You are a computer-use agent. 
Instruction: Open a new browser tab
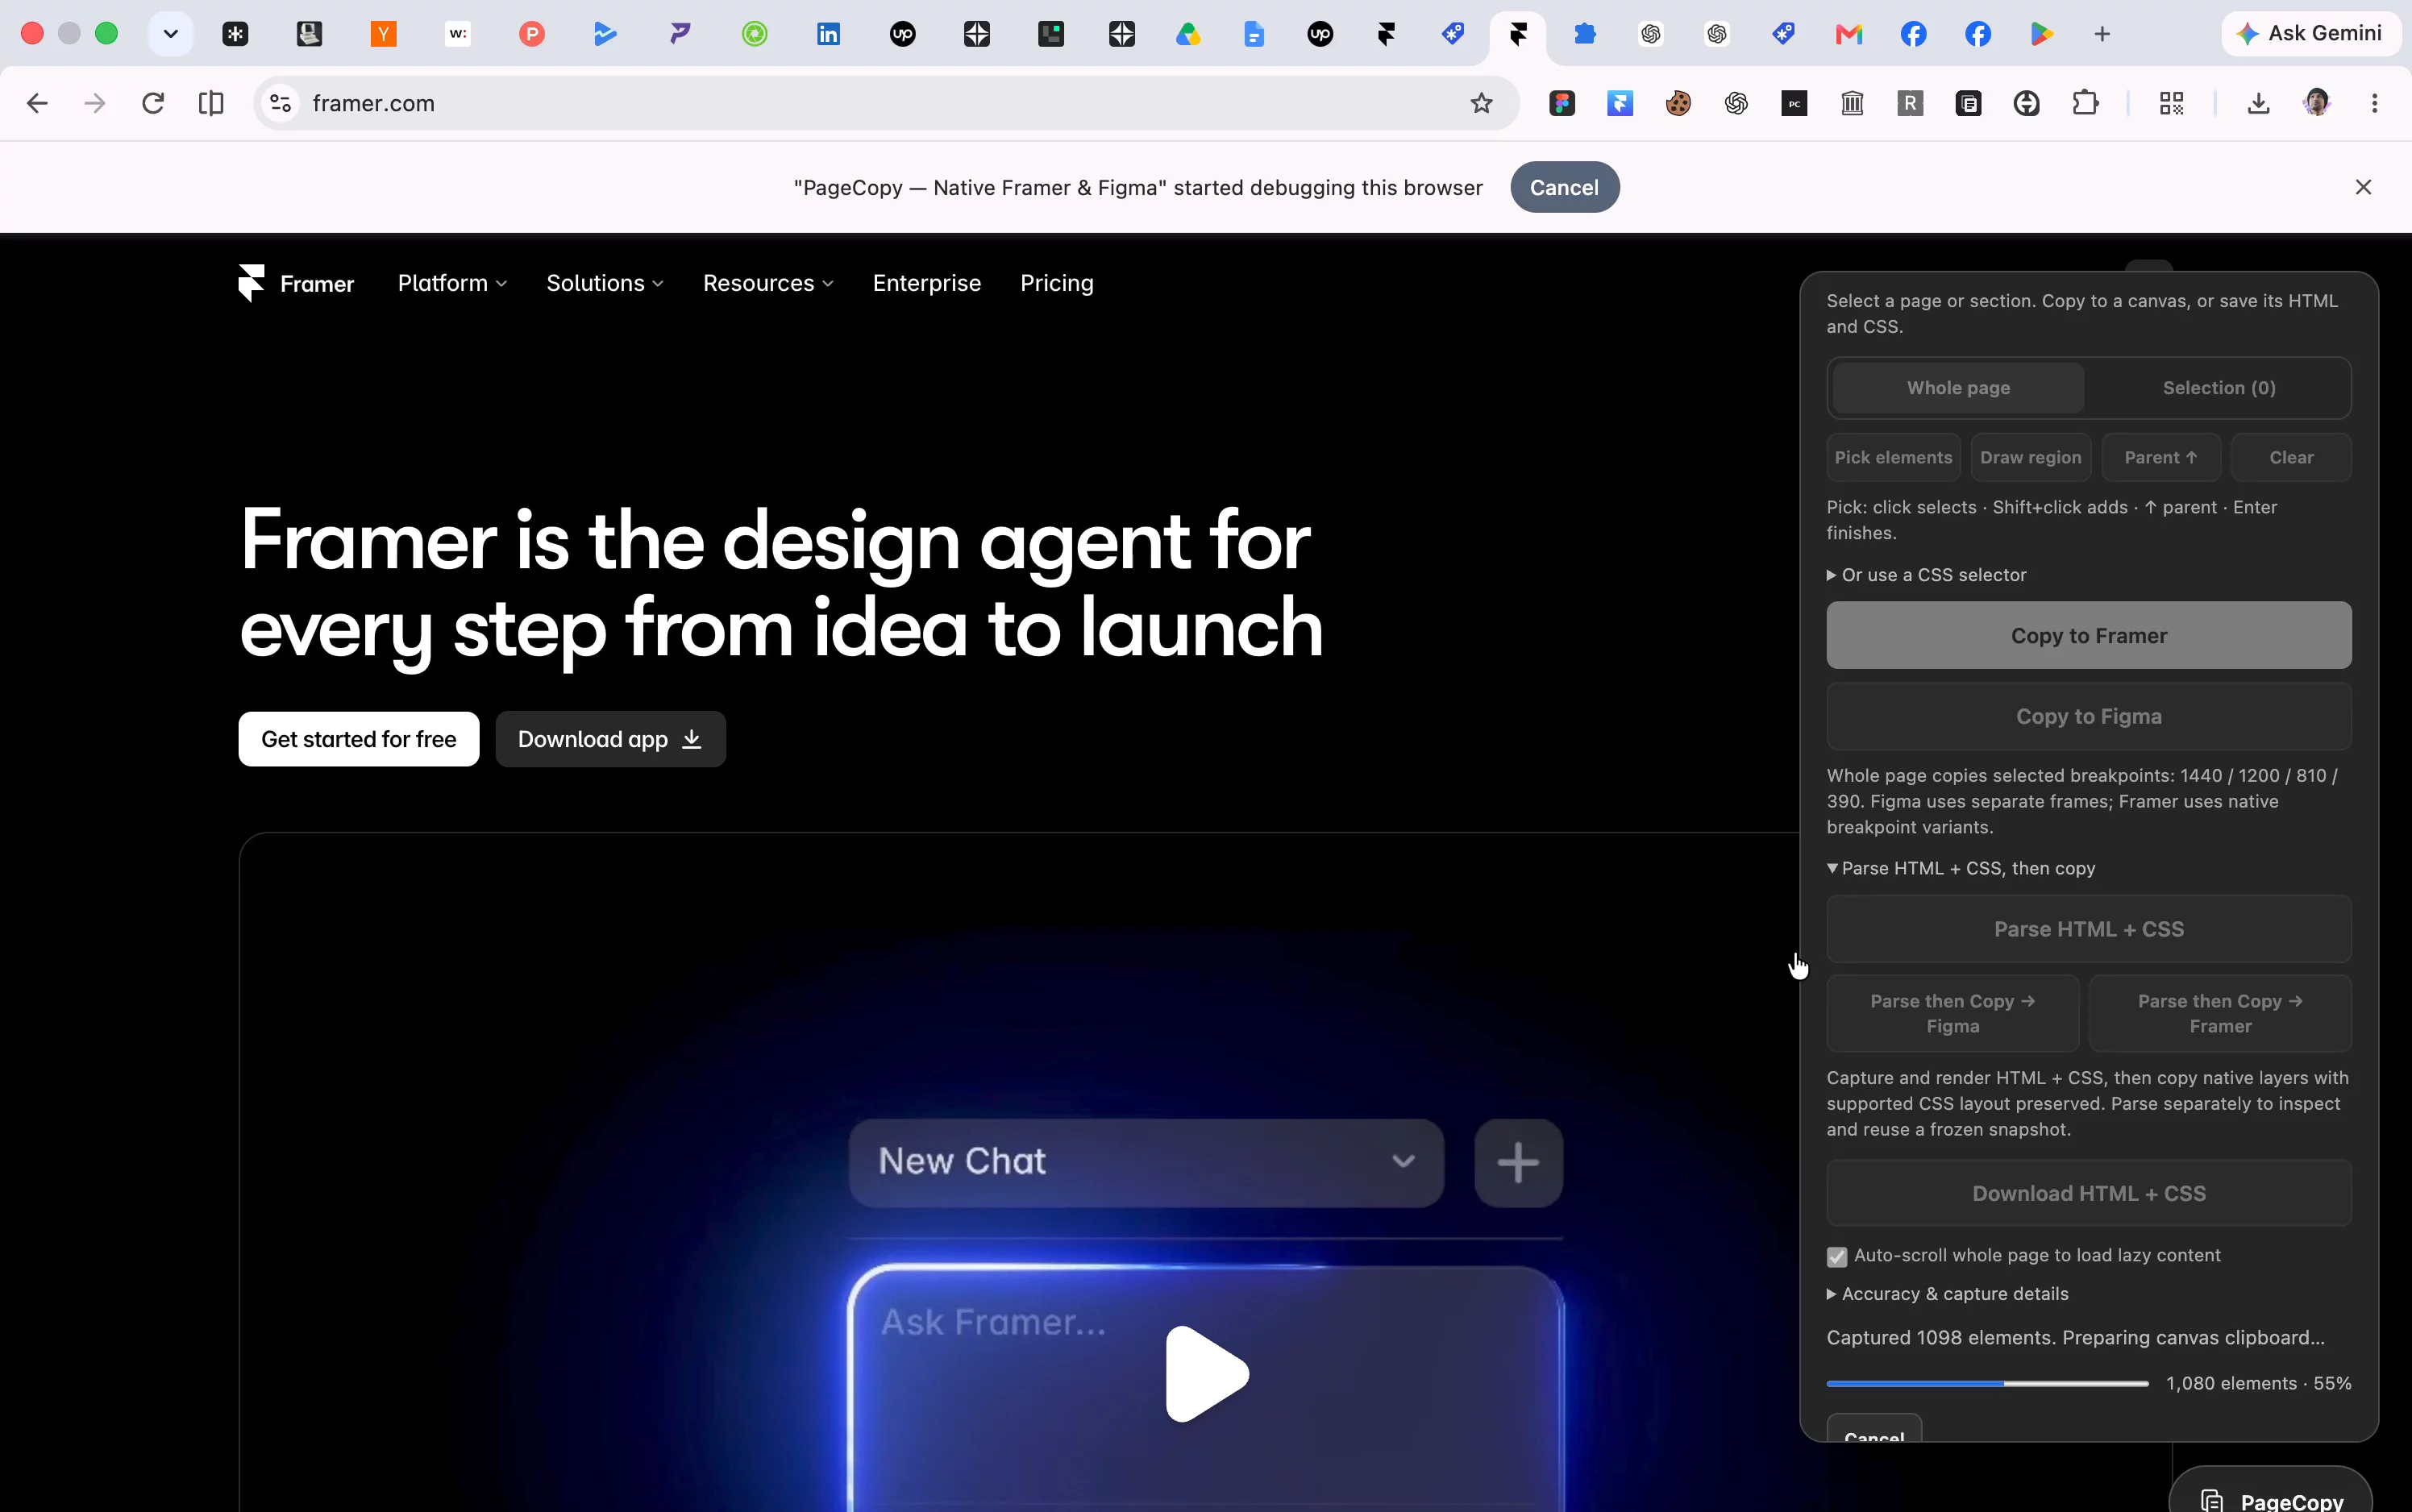click(x=2102, y=34)
